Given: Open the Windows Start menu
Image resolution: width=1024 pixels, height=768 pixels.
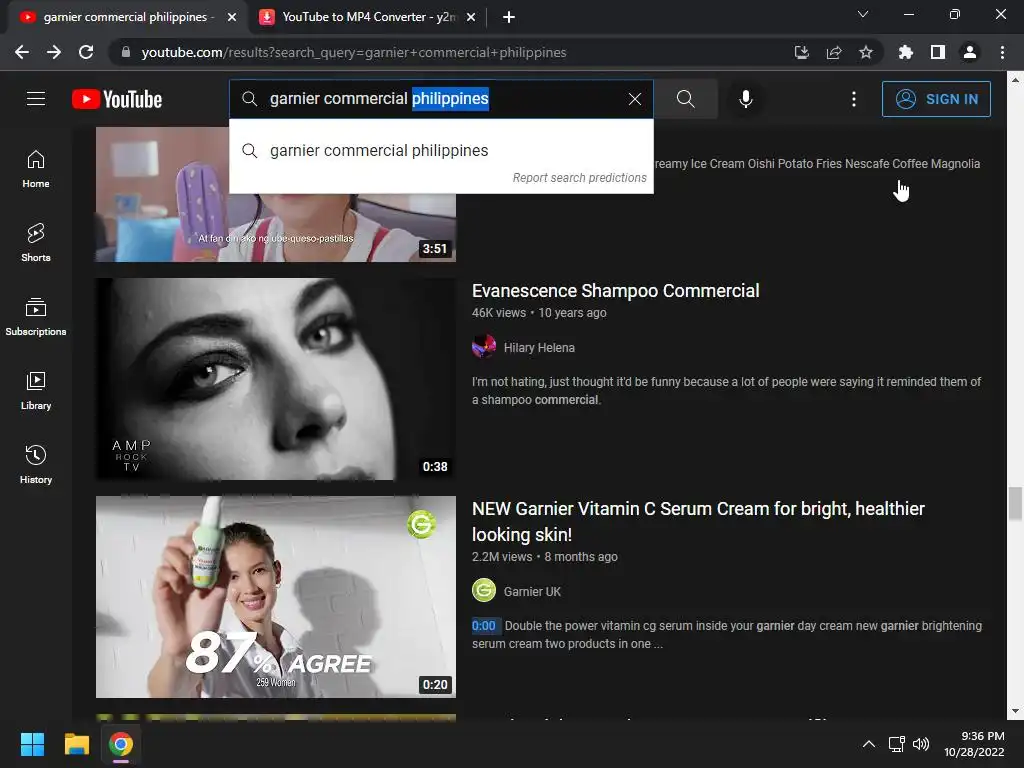Looking at the screenshot, I should tap(32, 744).
